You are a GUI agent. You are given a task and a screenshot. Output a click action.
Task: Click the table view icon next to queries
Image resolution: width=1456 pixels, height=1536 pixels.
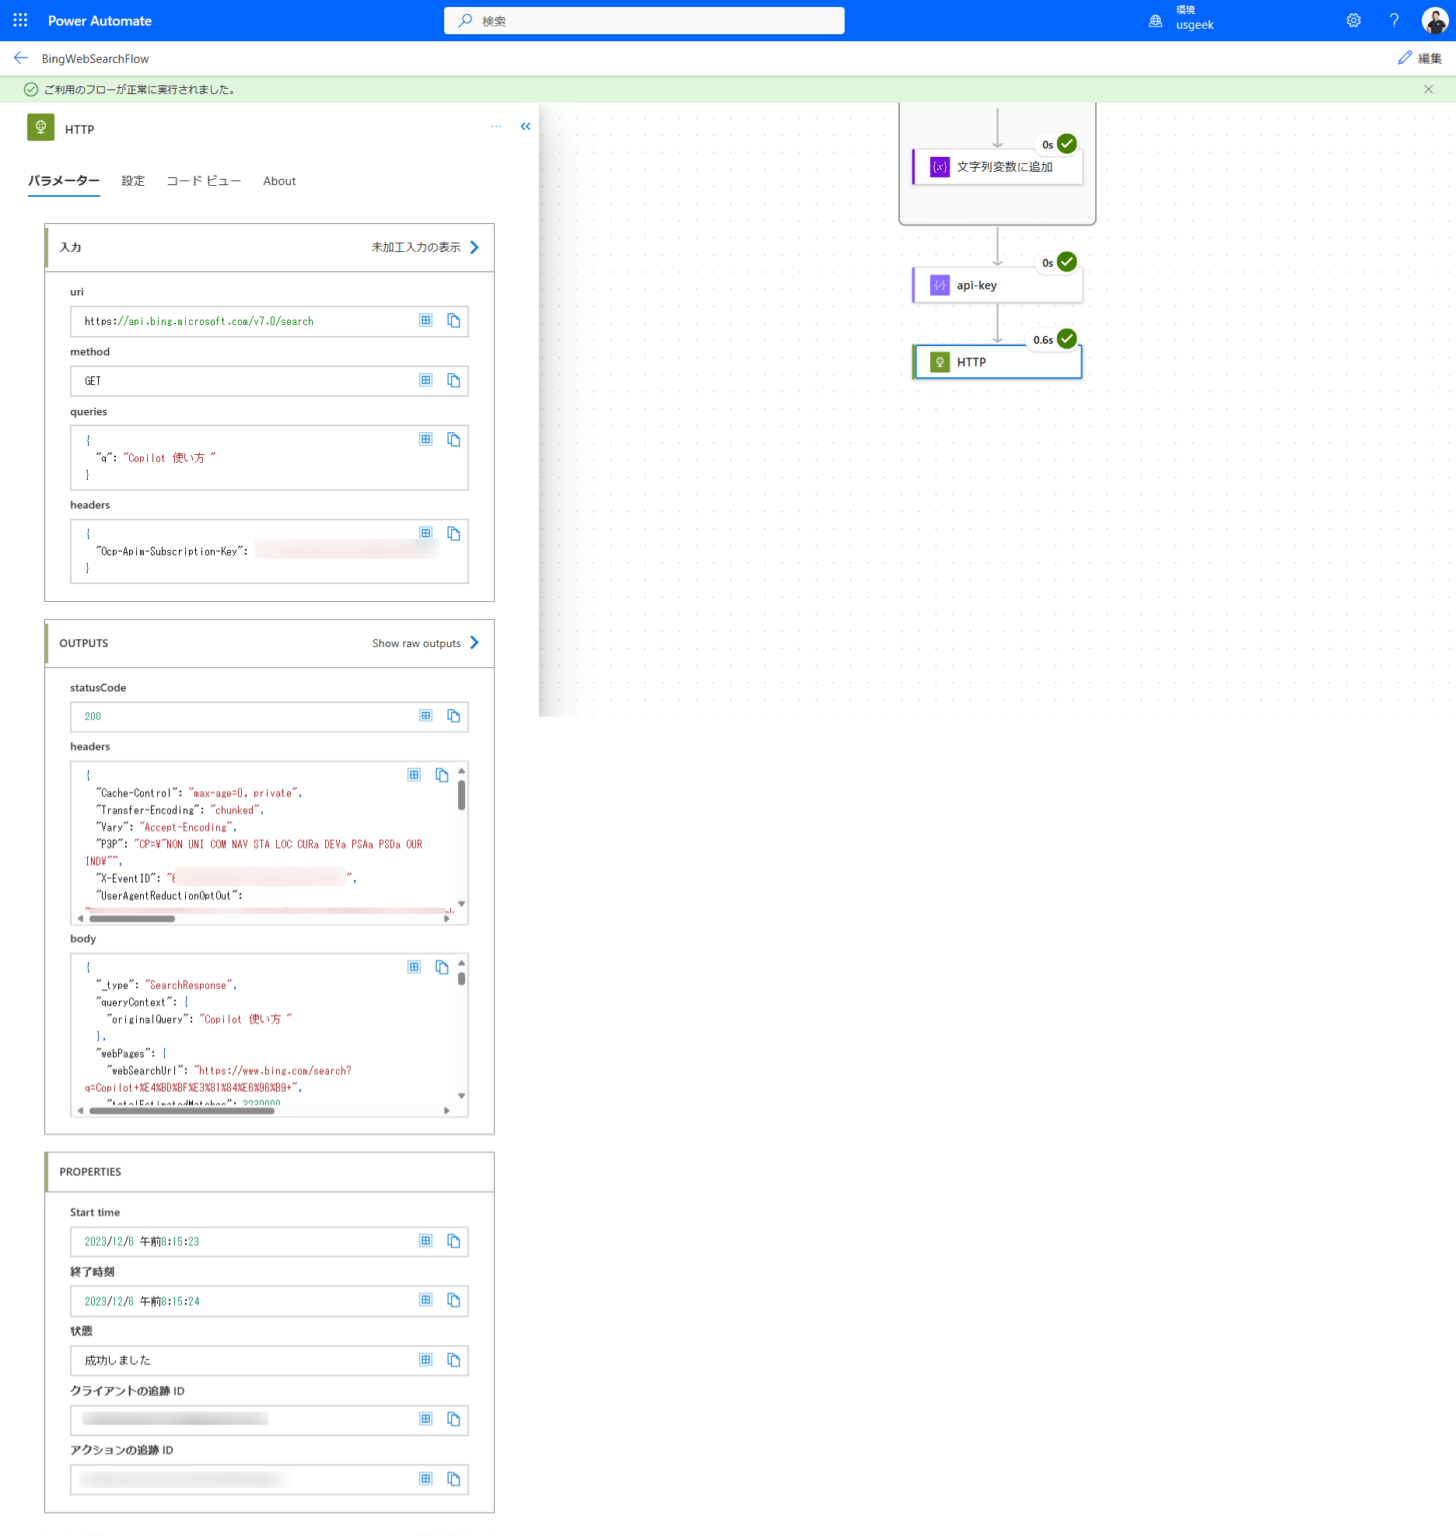click(x=425, y=438)
